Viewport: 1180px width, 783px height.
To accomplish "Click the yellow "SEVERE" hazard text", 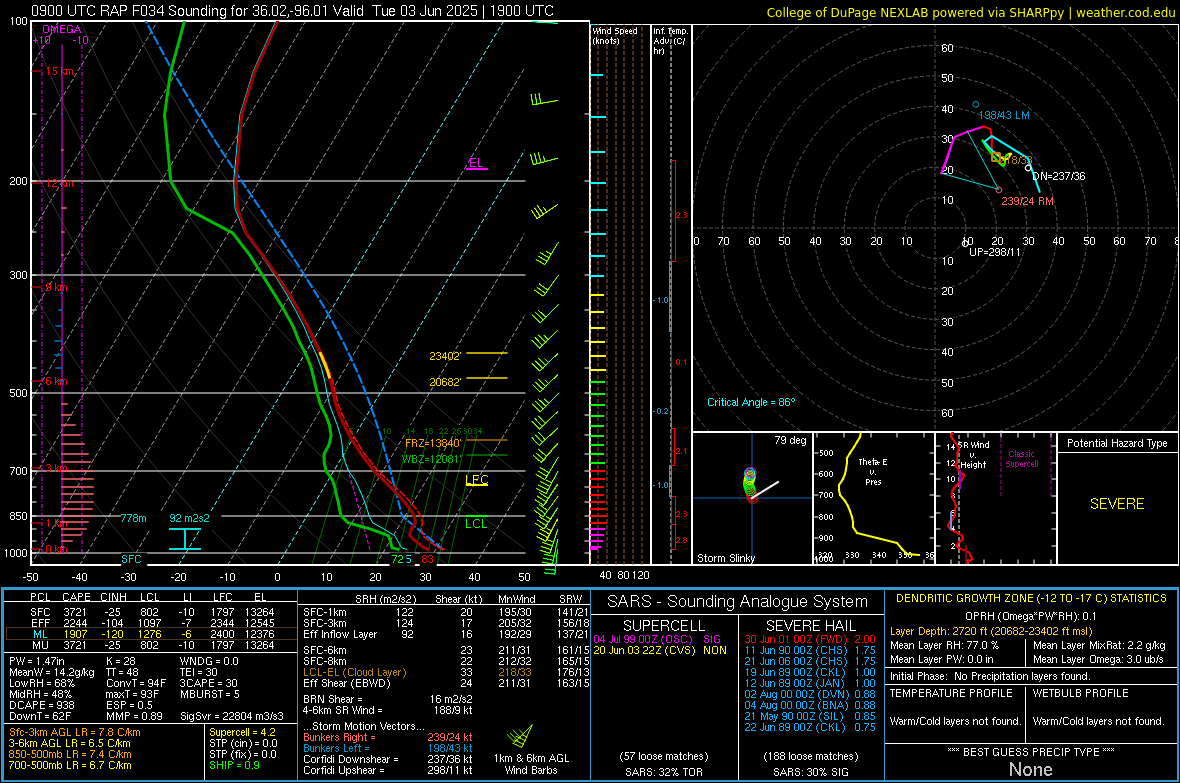I will click(1117, 504).
